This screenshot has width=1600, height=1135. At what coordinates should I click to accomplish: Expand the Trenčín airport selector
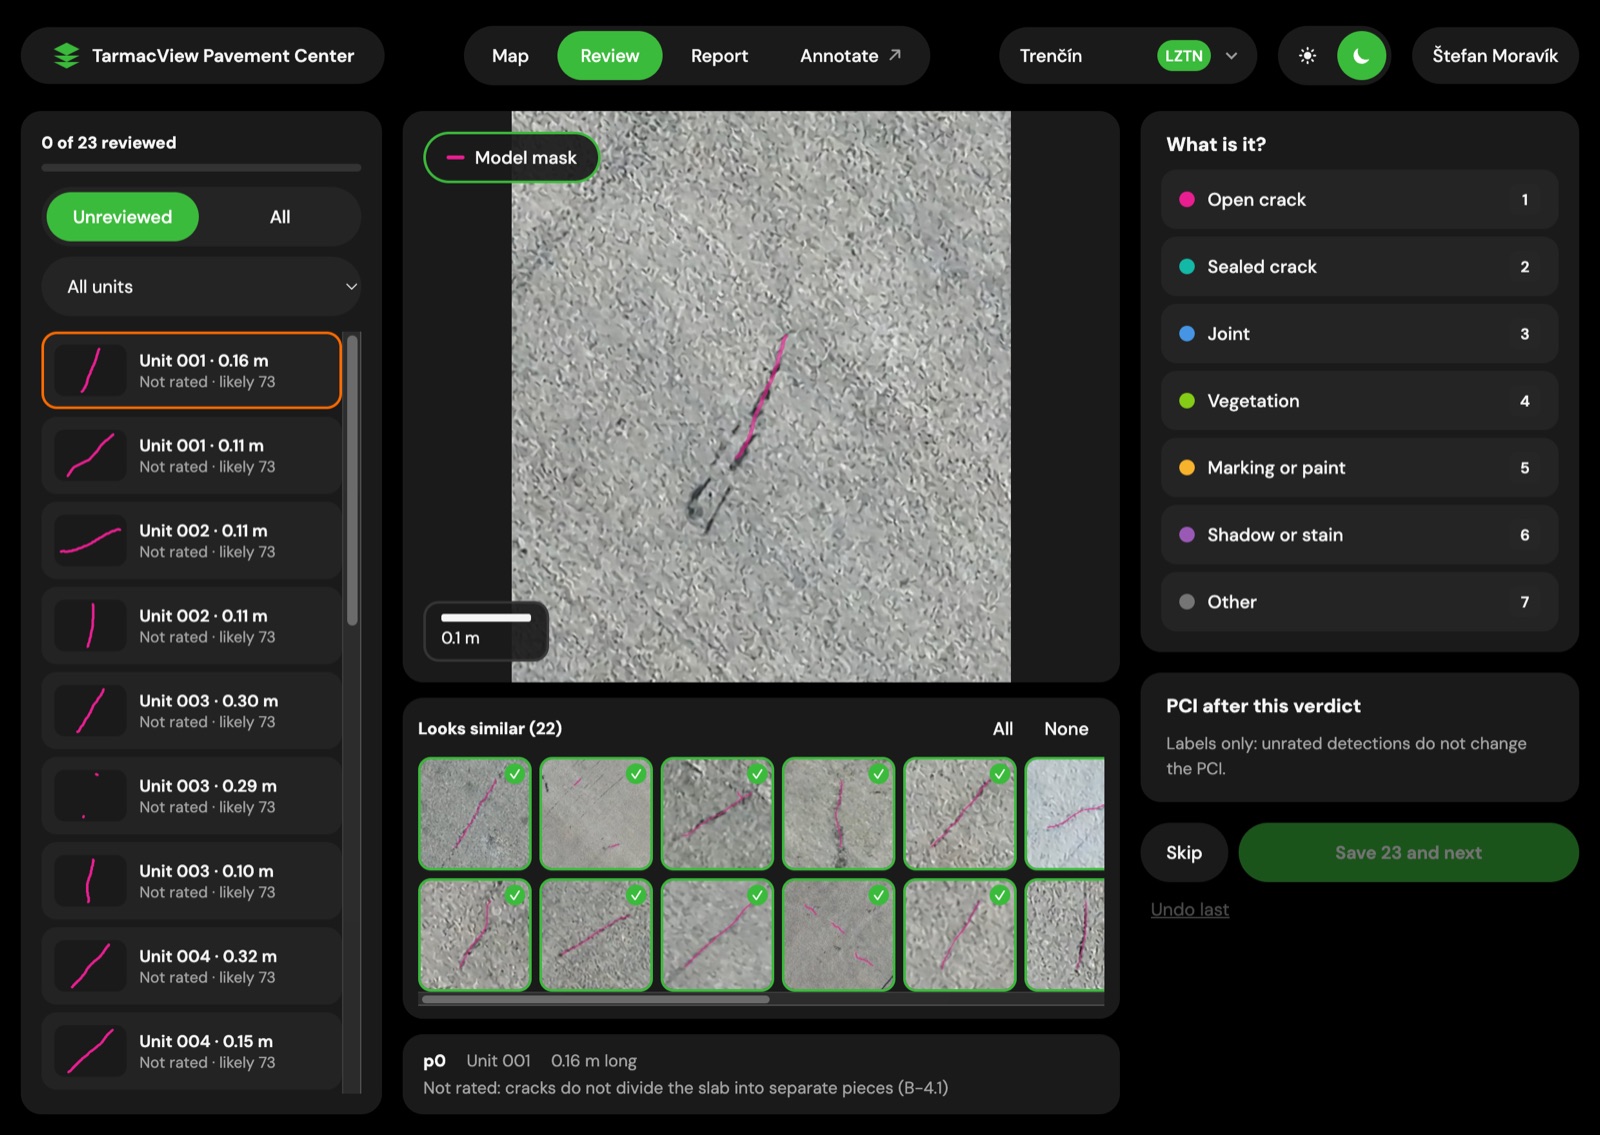[1128, 56]
